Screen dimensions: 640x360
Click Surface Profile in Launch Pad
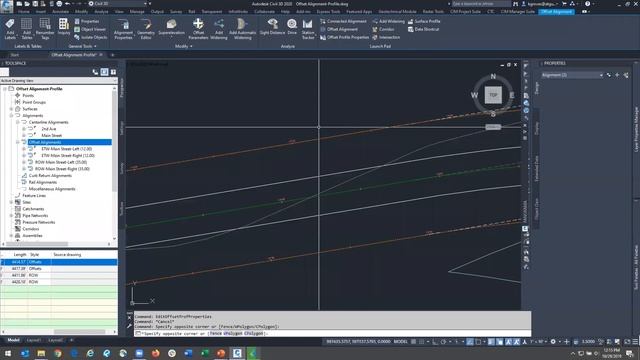click(424, 21)
